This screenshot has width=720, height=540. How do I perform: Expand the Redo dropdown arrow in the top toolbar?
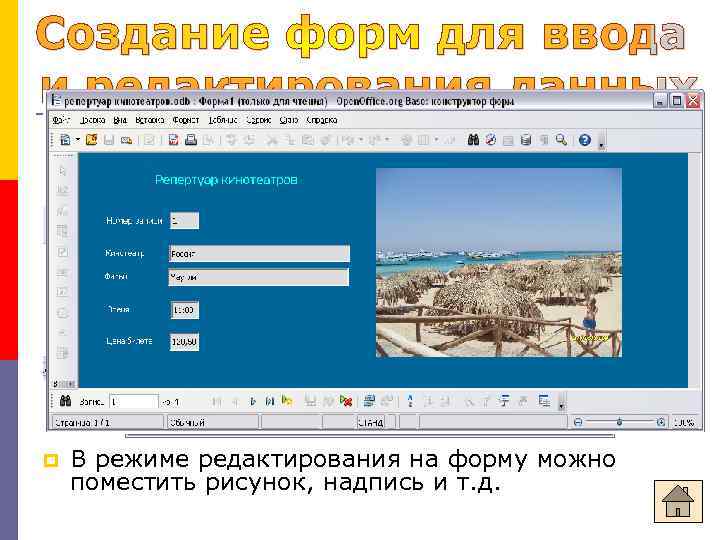[388, 140]
